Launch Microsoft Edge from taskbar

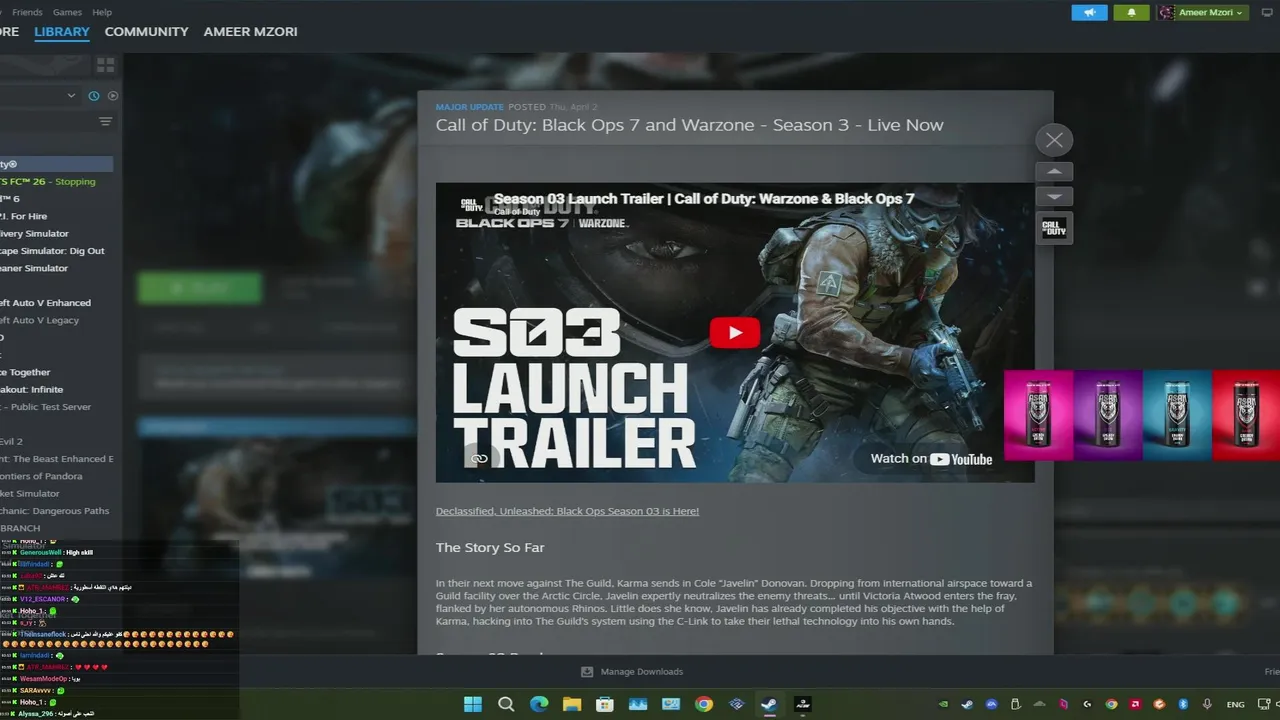pyautogui.click(x=539, y=704)
